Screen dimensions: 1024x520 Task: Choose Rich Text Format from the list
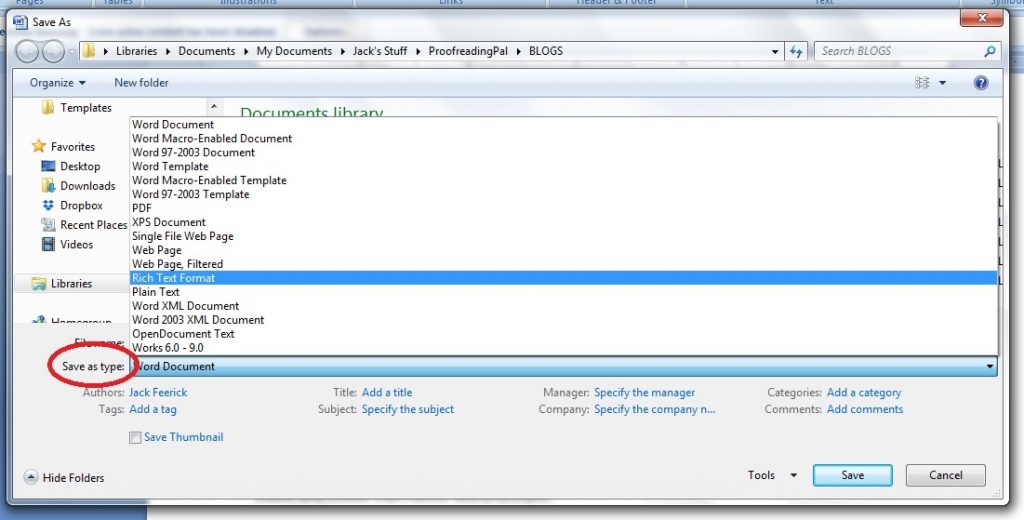coord(564,278)
